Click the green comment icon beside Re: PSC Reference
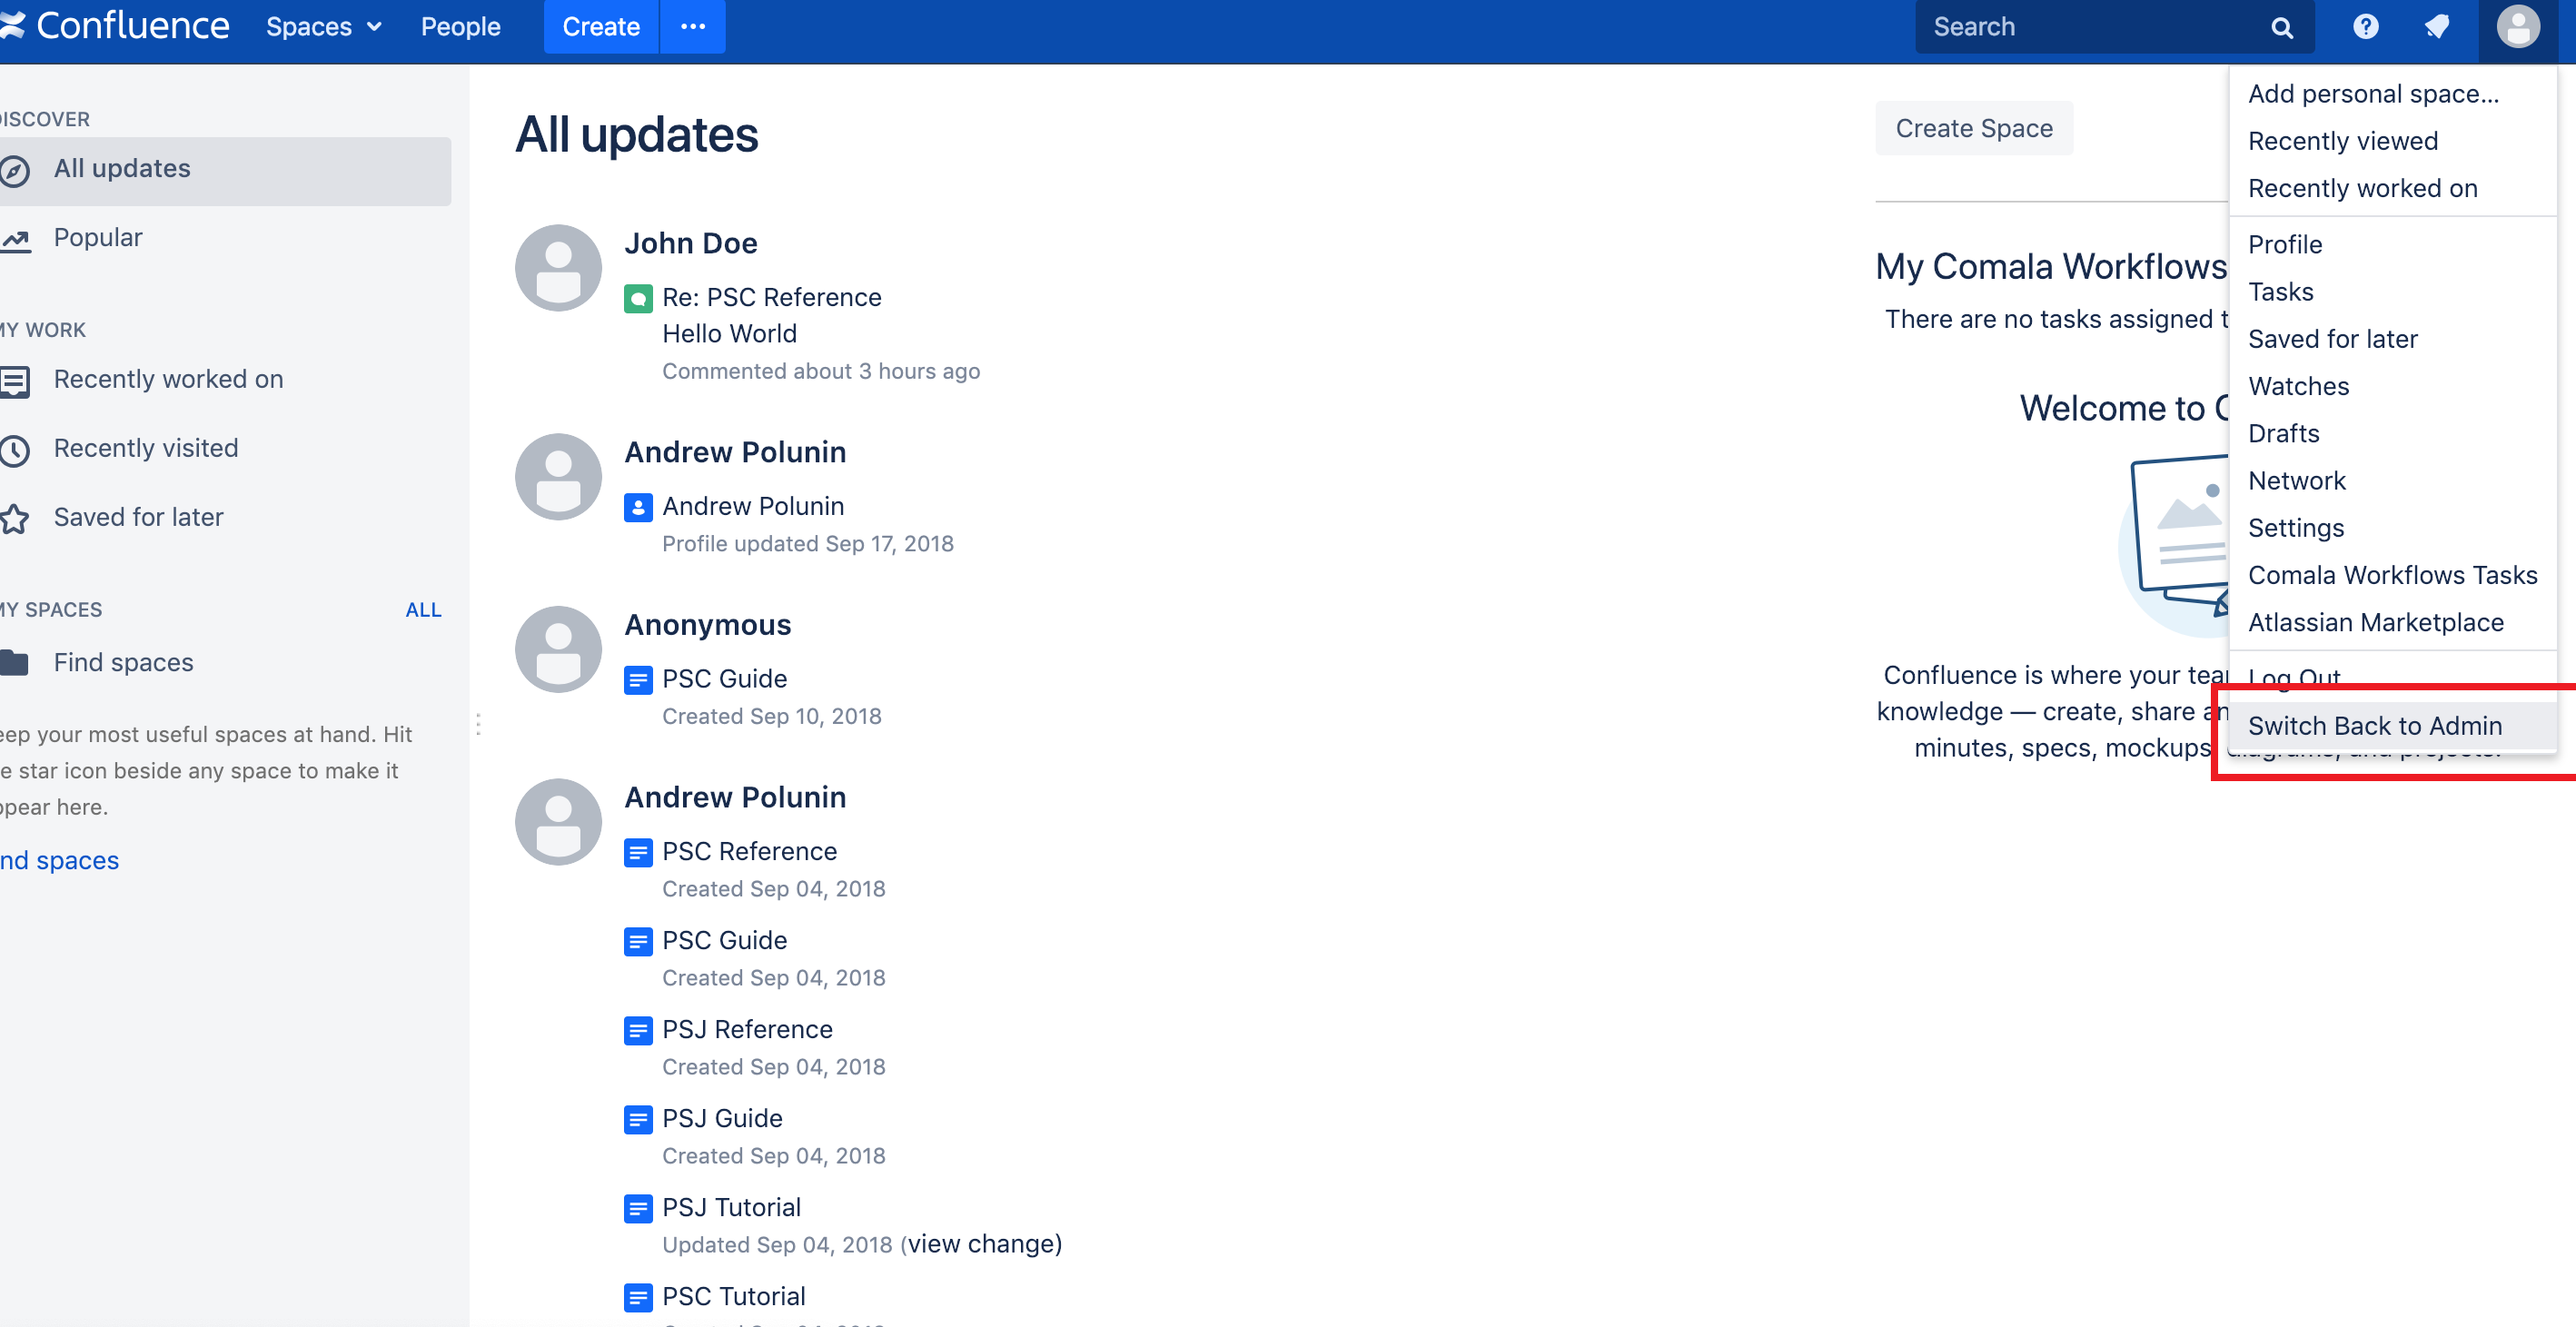 point(638,298)
